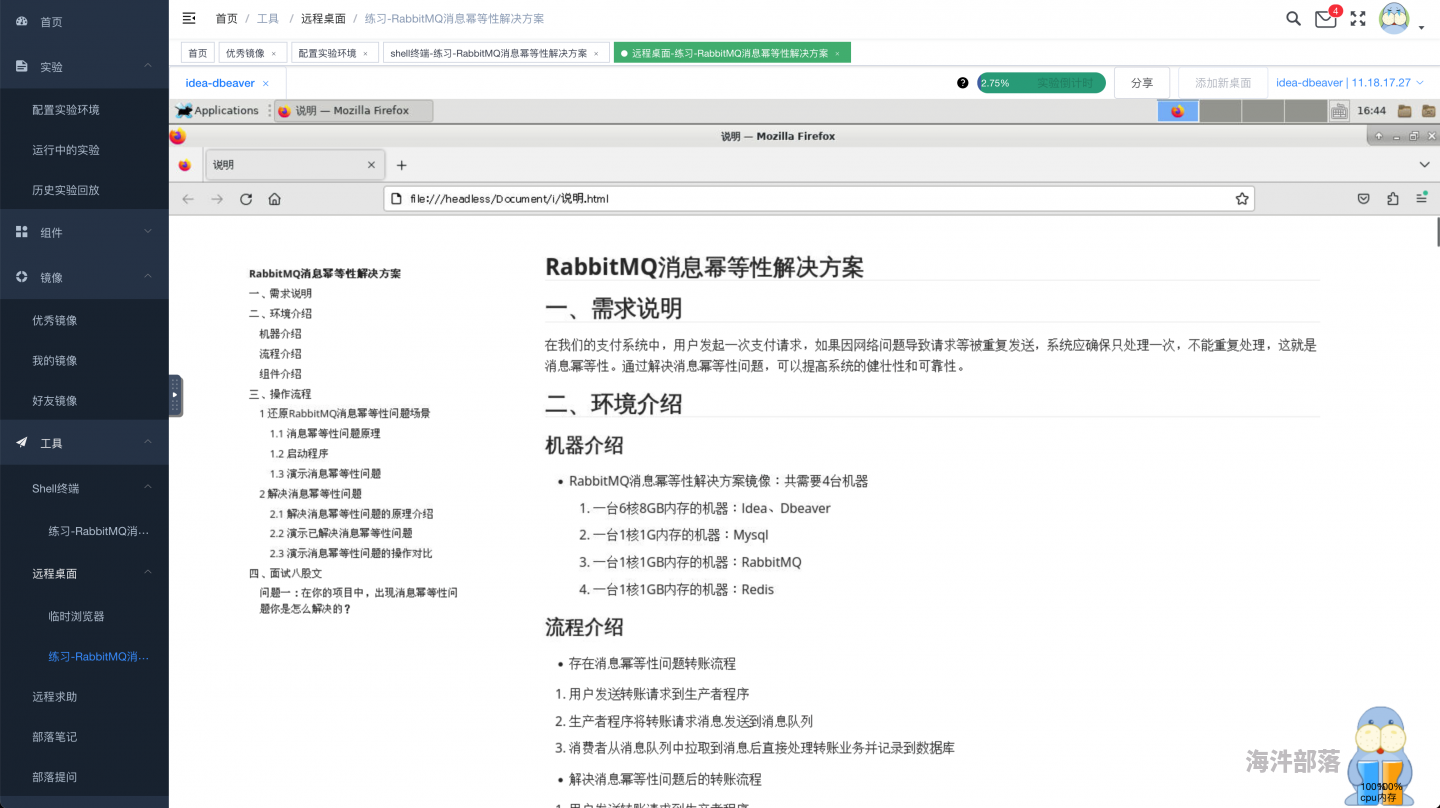
Task: Open a new Firefox tab
Action: click(x=401, y=165)
